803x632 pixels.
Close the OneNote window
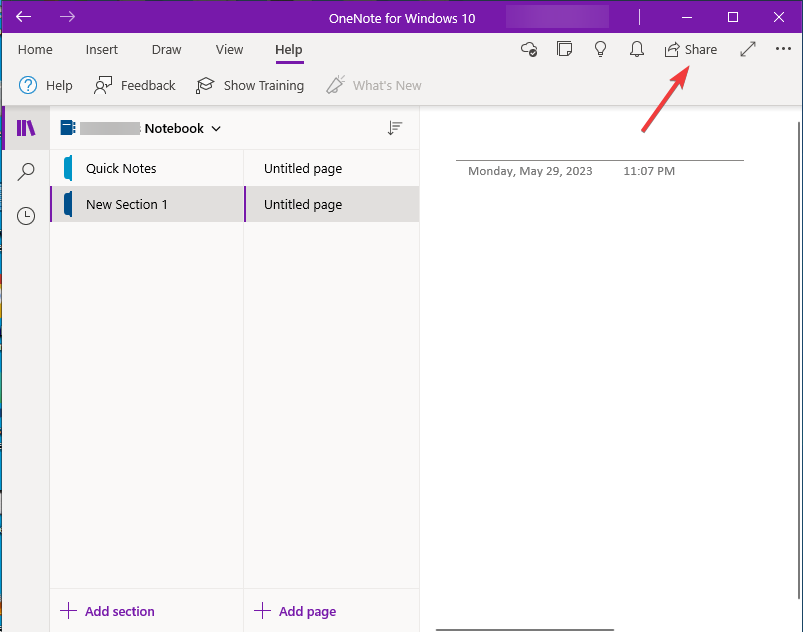[778, 17]
